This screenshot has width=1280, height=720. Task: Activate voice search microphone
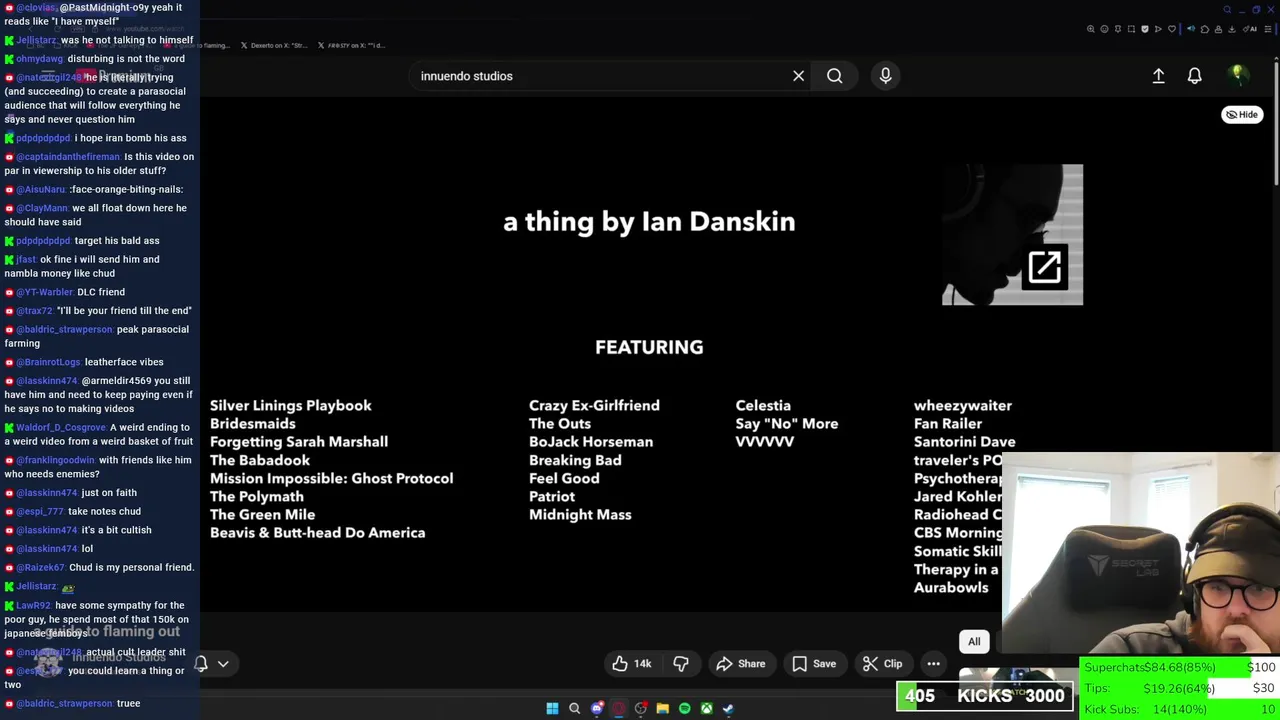point(885,76)
